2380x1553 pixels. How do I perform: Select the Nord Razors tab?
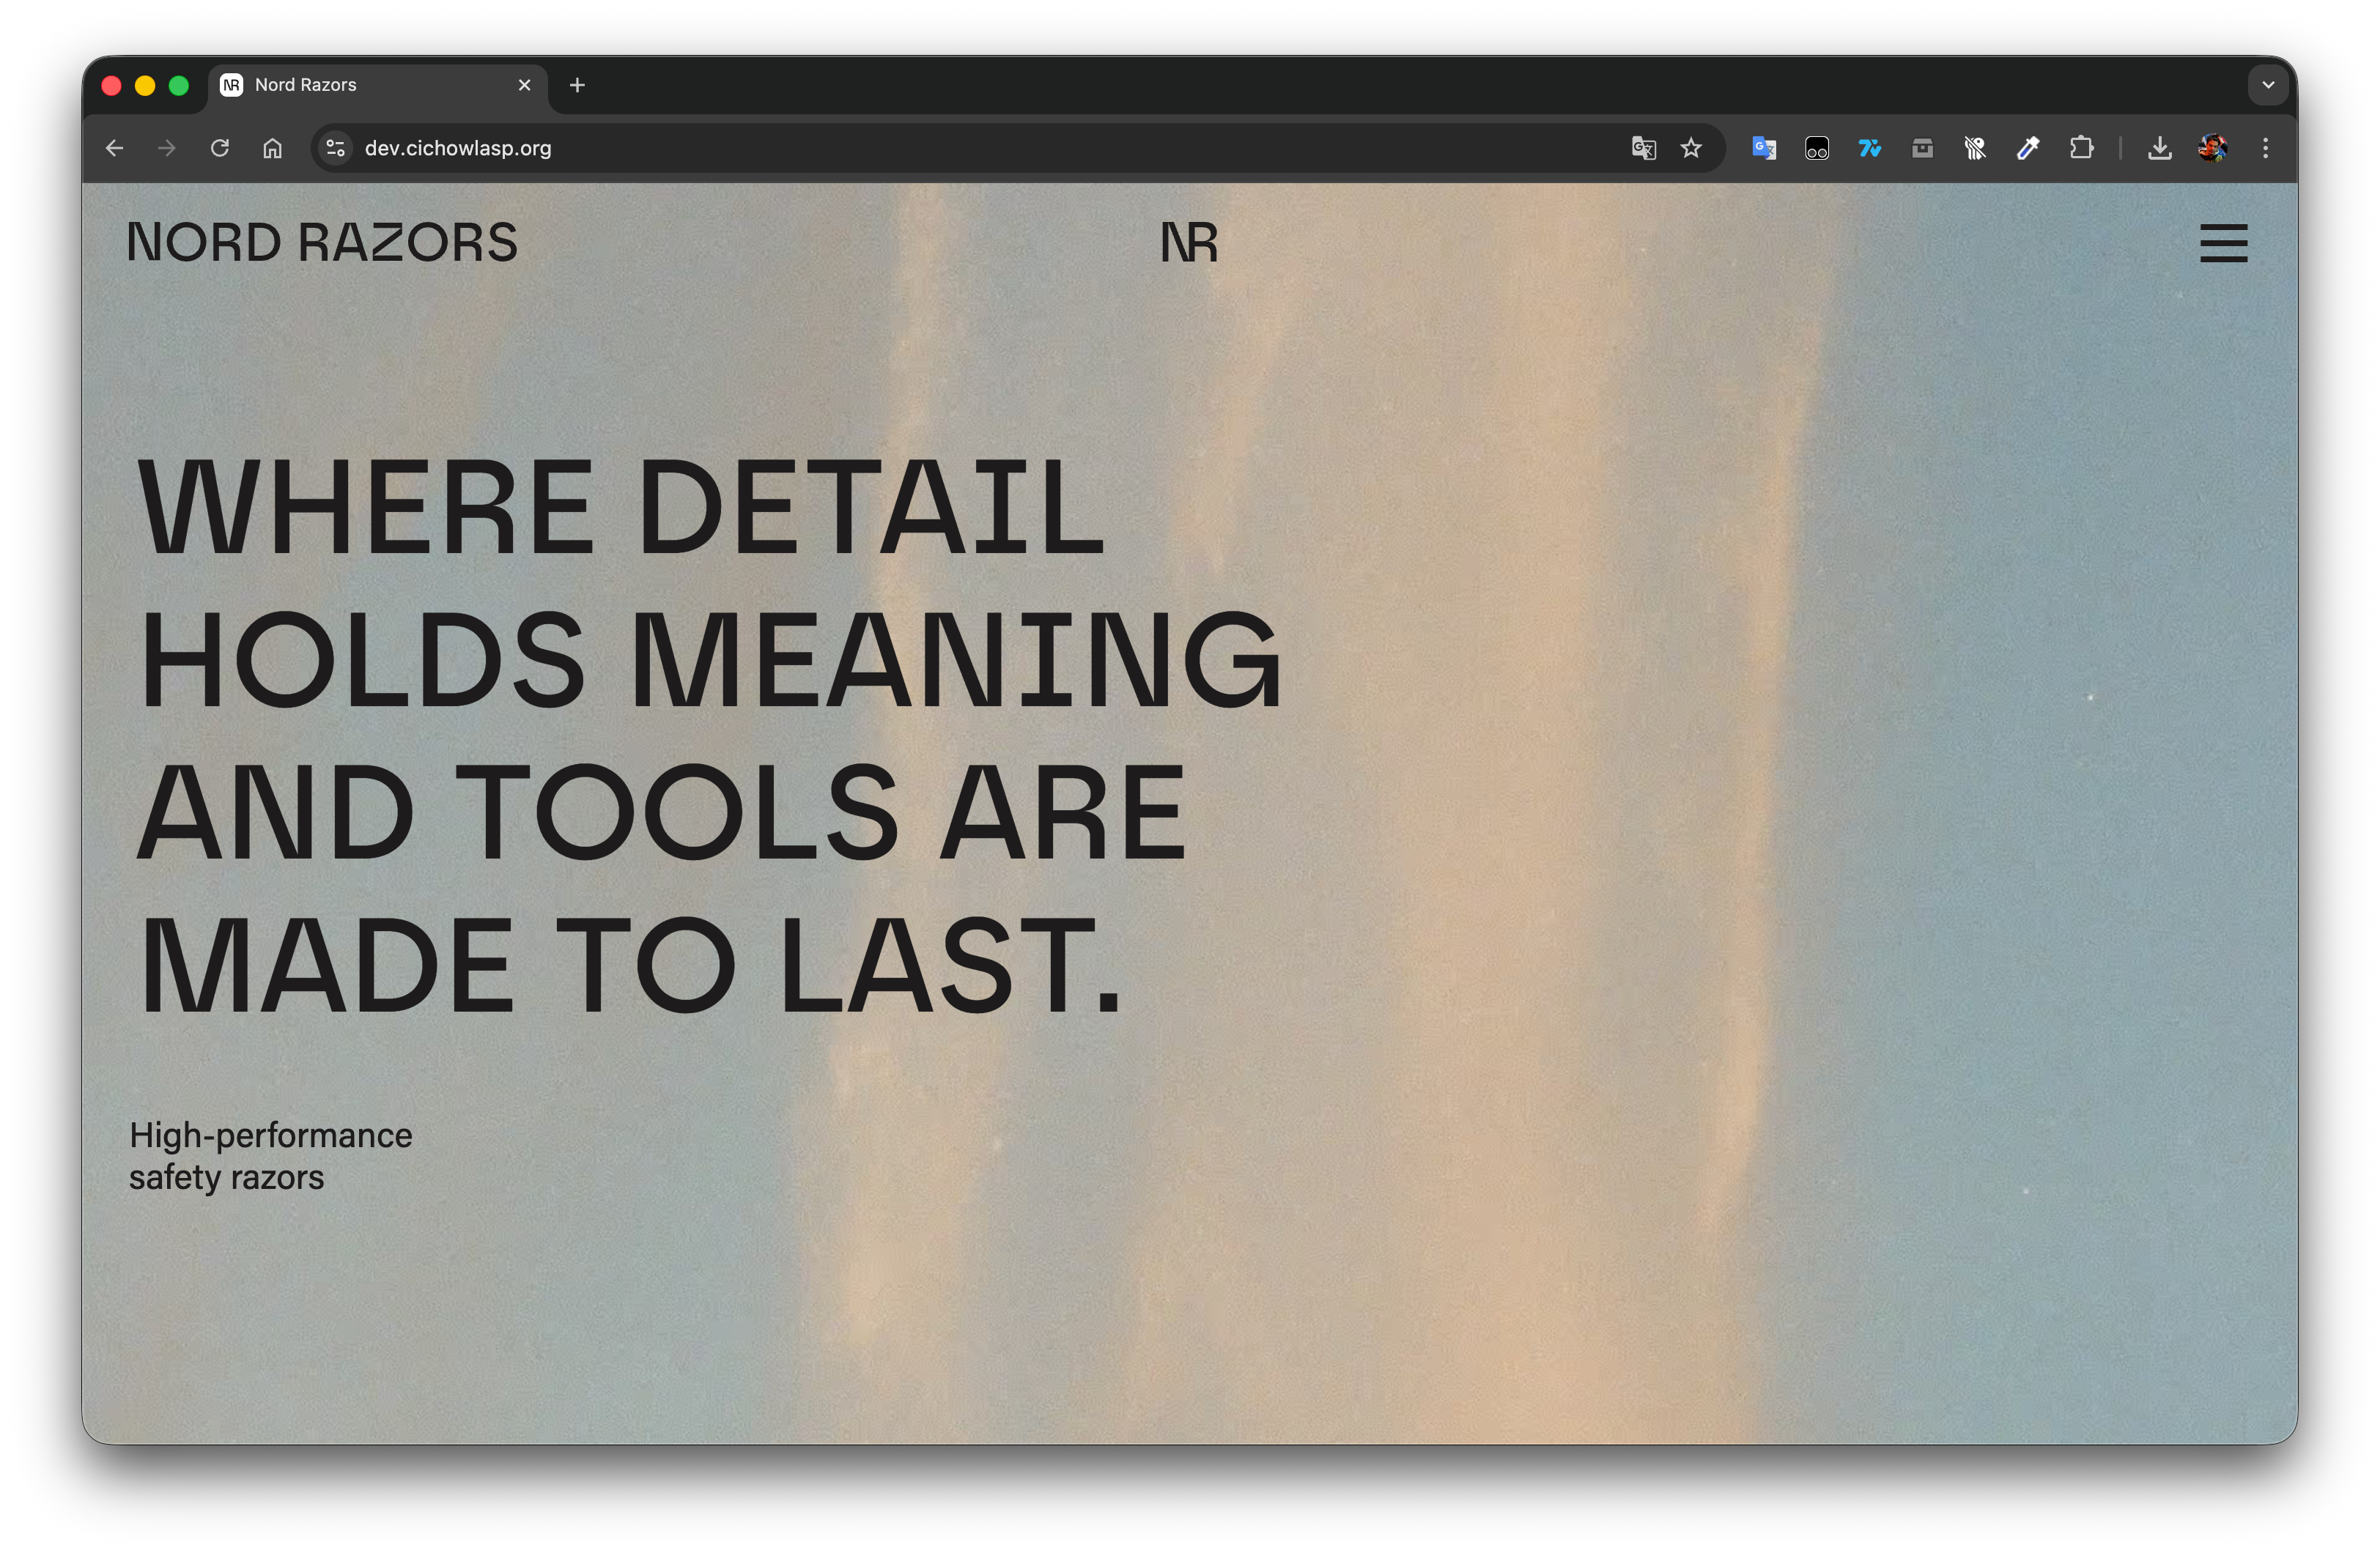(x=360, y=85)
